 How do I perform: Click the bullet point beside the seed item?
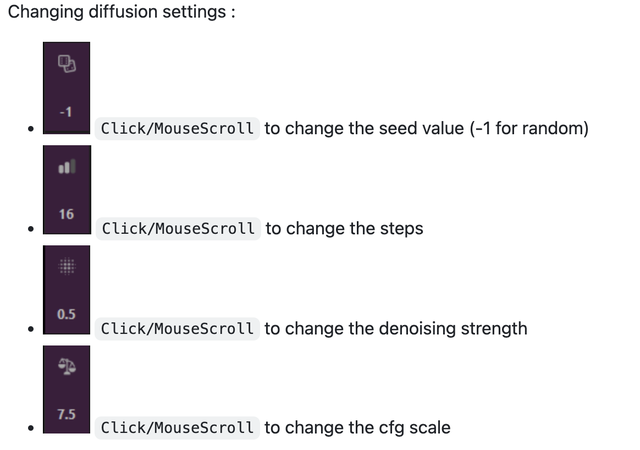[x=35, y=130]
